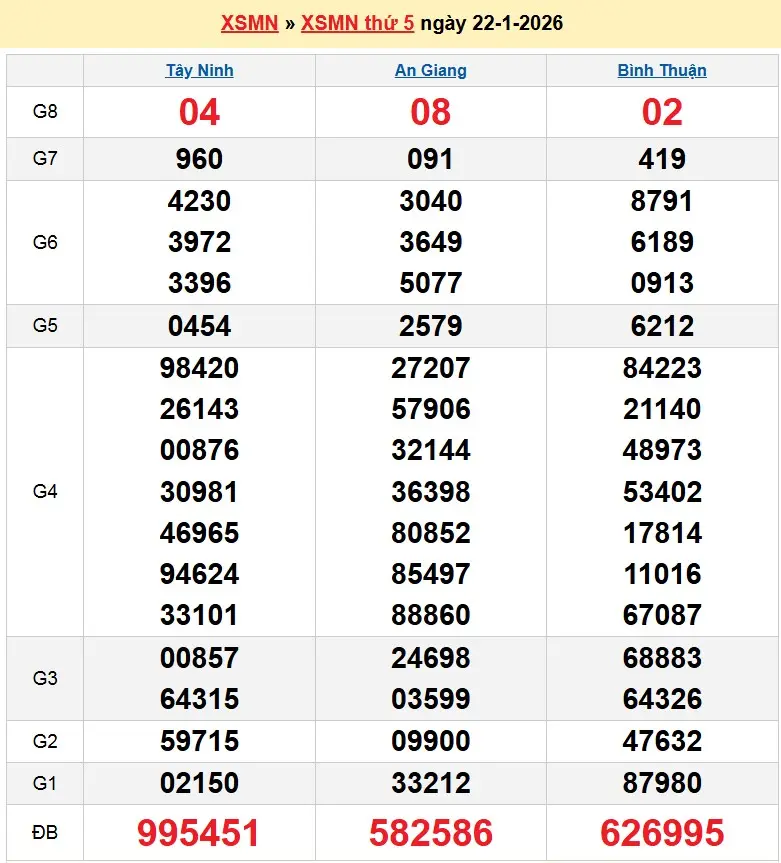The image size is (781, 863).
Task: Click the G4 row label
Action: 45,491
